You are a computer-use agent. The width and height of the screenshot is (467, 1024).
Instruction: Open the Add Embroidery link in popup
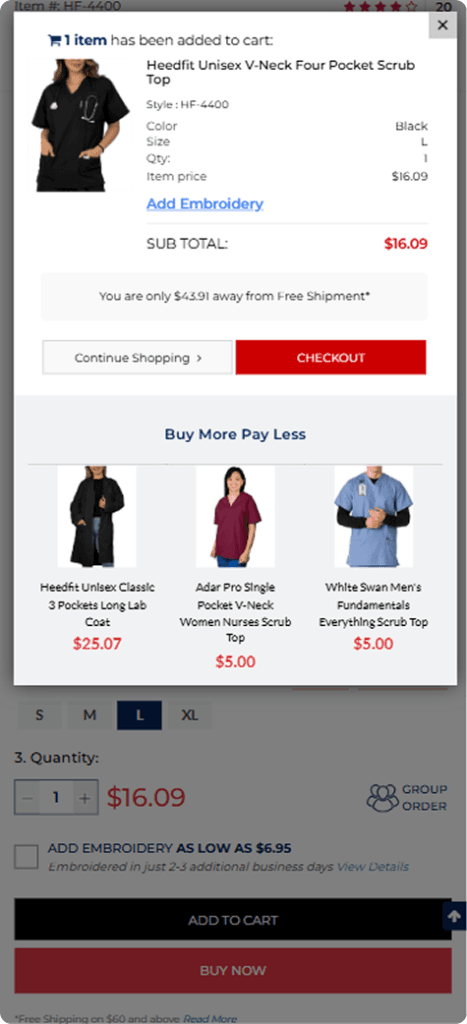coord(205,204)
